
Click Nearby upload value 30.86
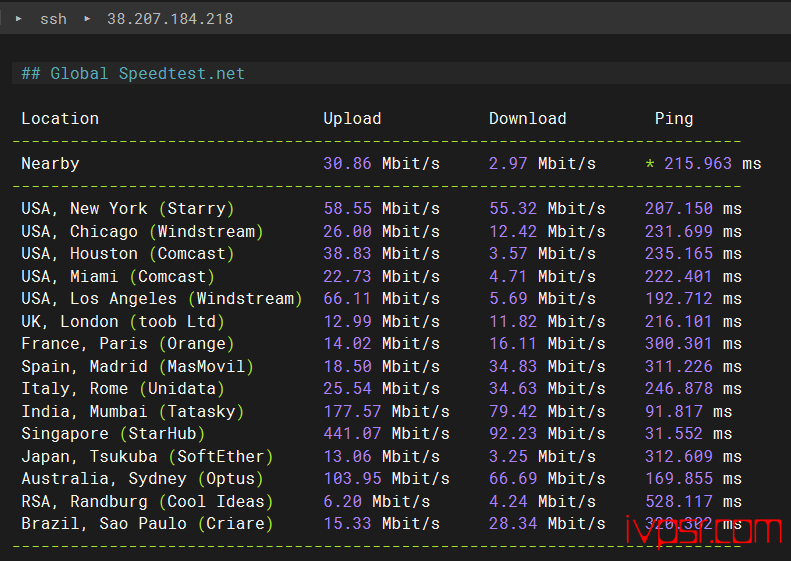tap(347, 163)
